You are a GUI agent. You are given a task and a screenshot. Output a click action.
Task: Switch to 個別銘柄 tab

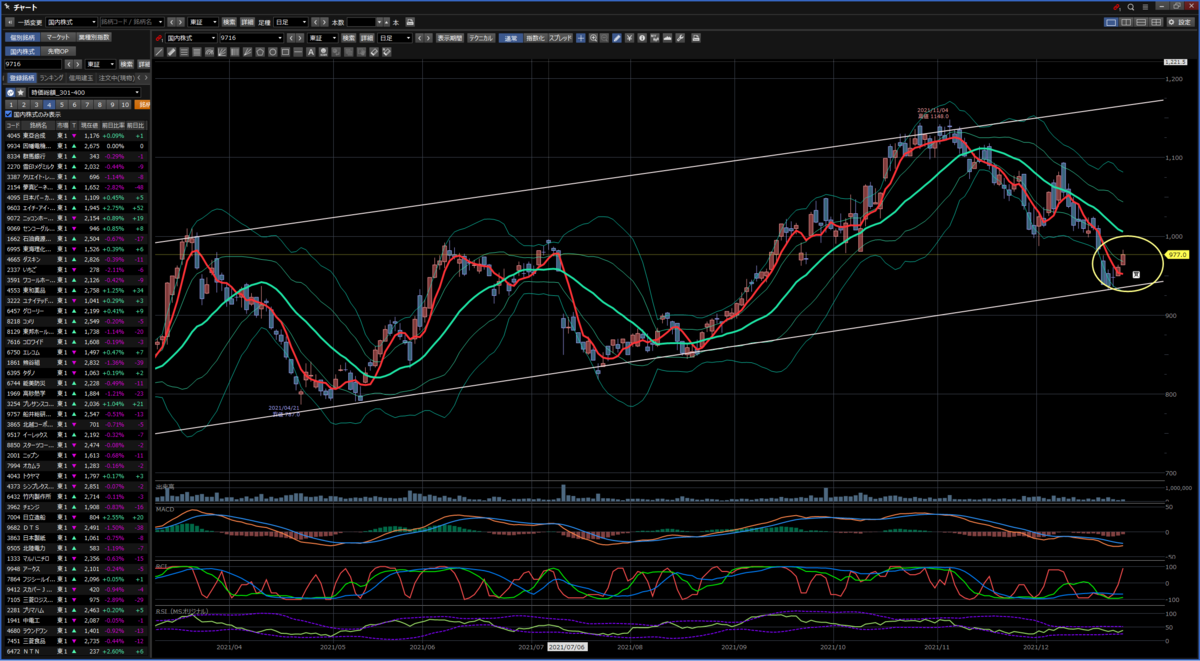click(x=22, y=37)
